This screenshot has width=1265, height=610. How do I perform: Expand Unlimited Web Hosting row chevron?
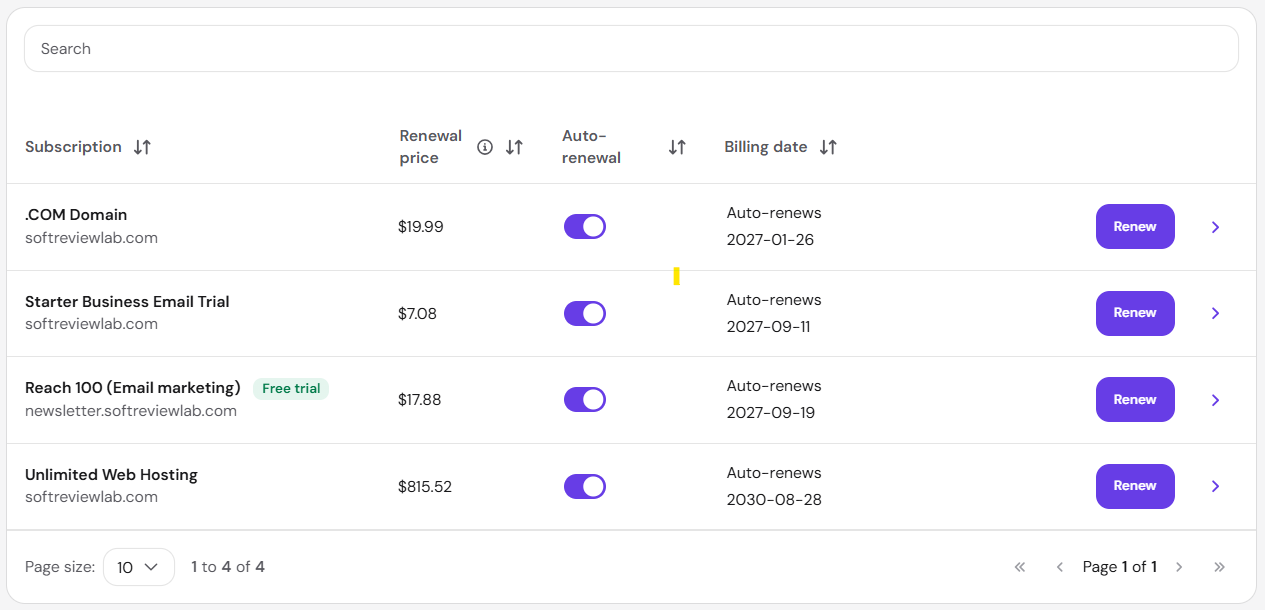click(1215, 486)
